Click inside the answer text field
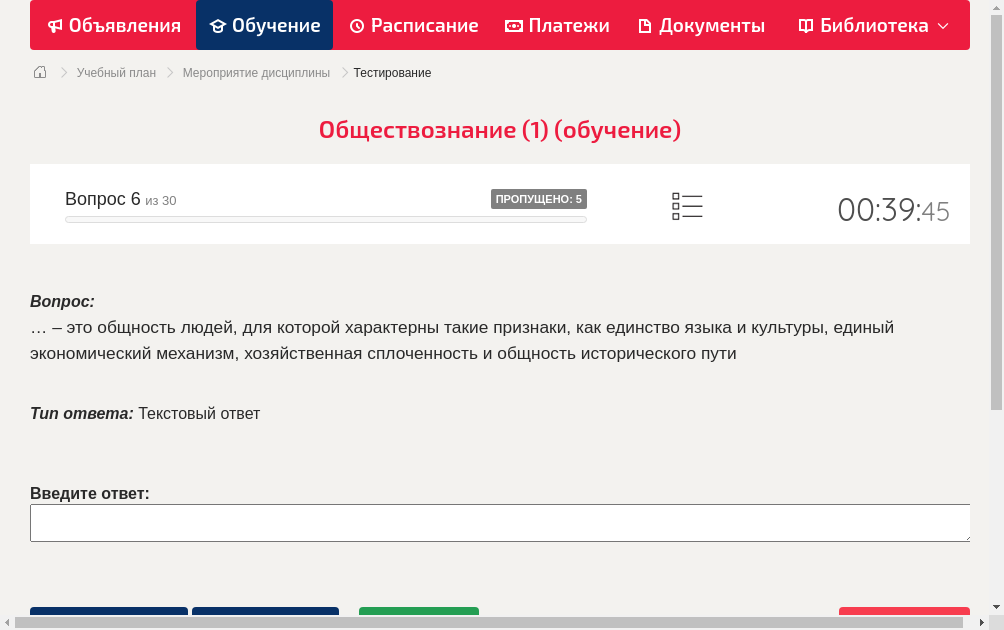 pos(500,522)
